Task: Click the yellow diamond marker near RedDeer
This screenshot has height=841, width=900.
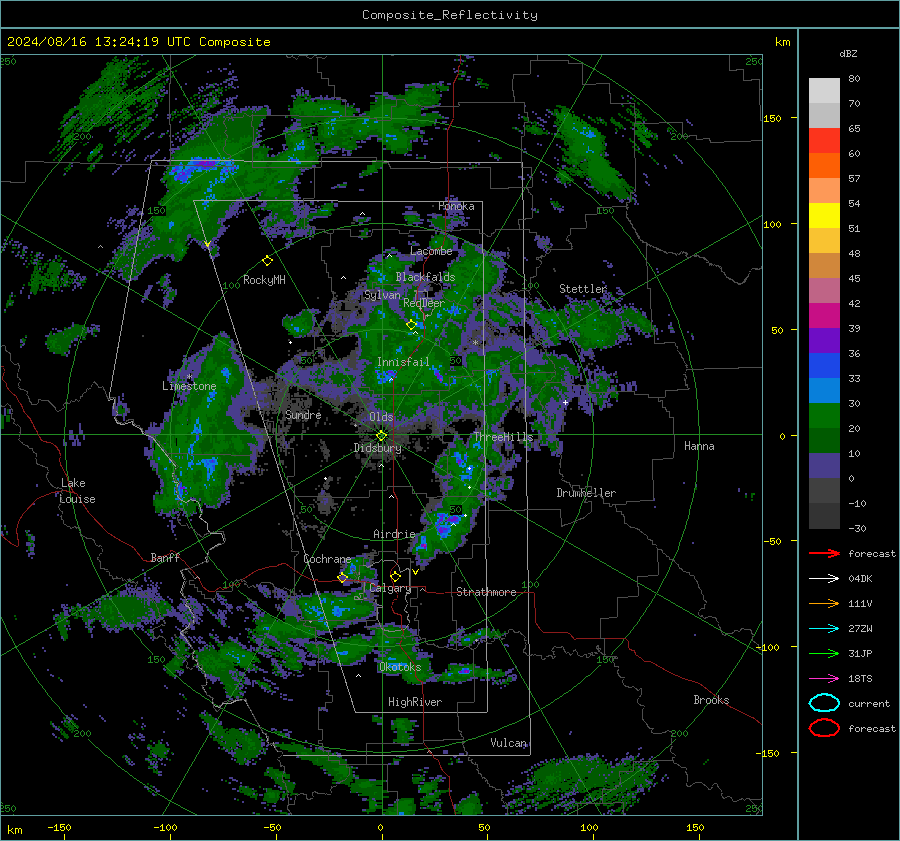Action: [x=411, y=325]
